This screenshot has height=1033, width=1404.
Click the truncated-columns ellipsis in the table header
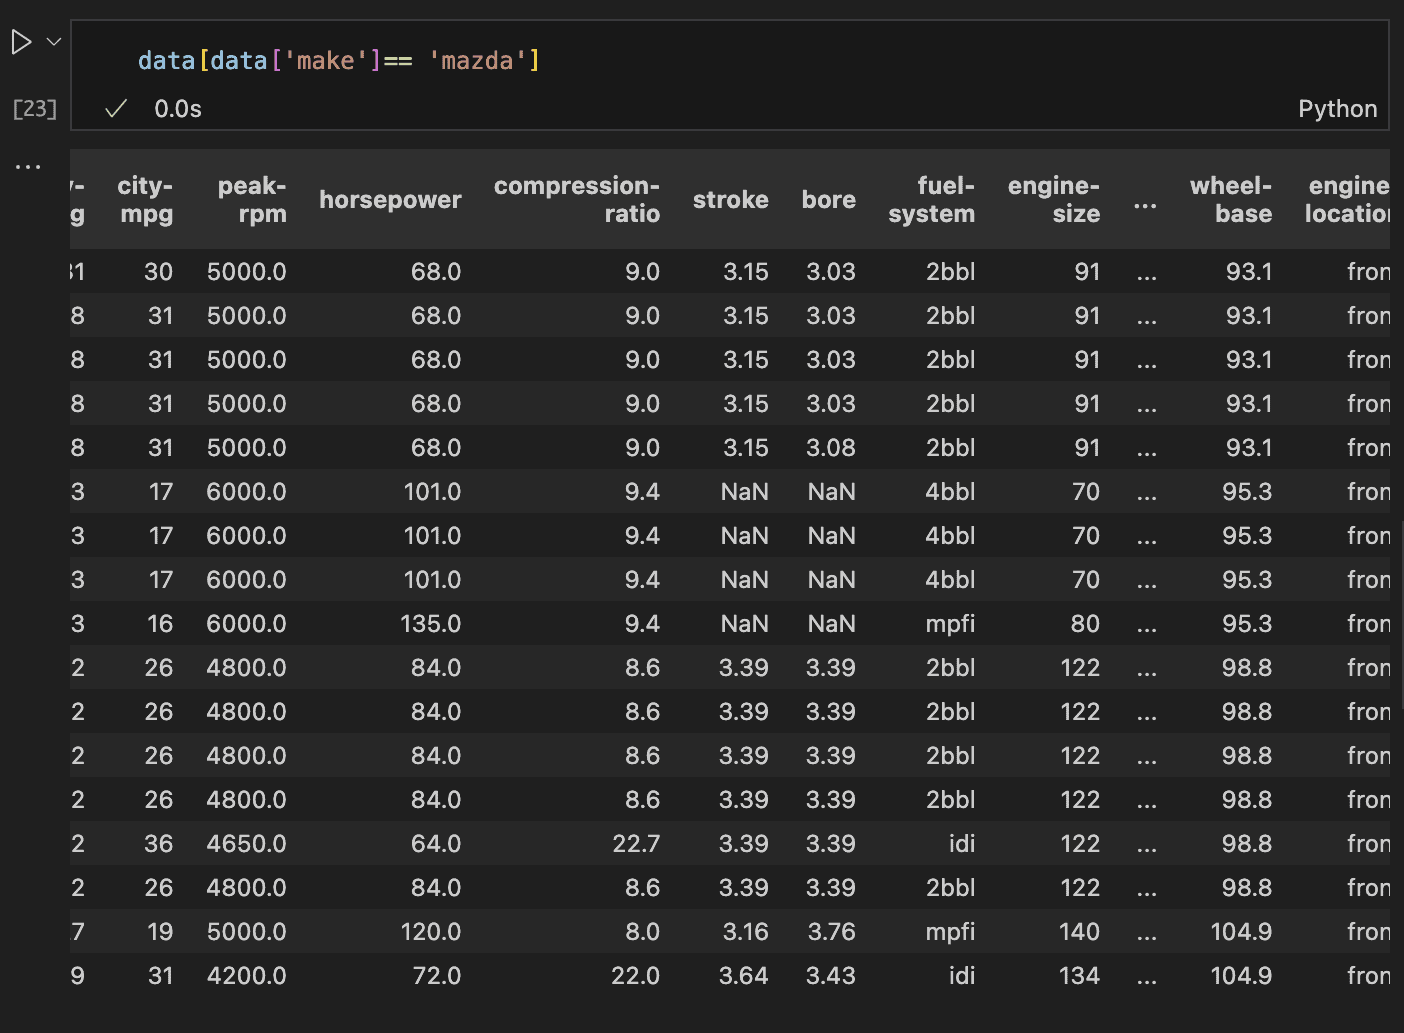(1146, 204)
